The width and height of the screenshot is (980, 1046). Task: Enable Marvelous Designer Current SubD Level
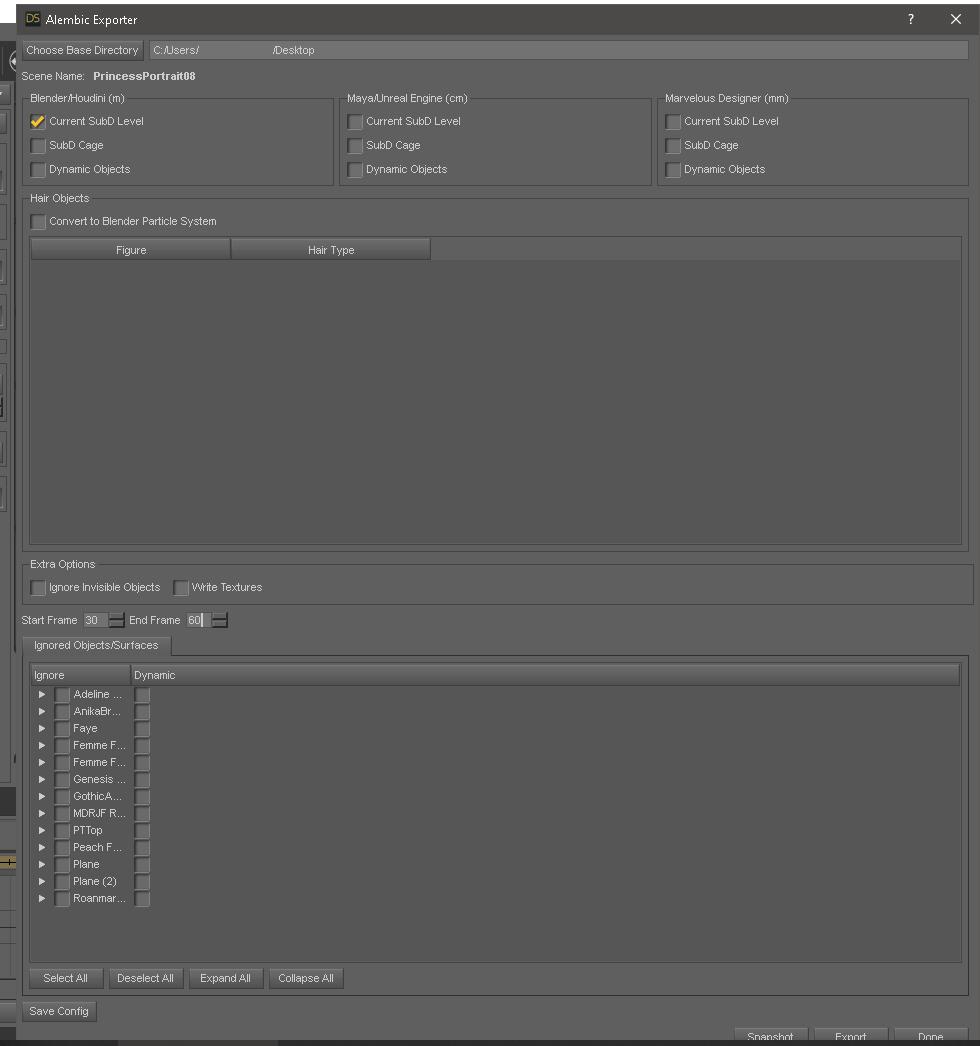coord(673,121)
